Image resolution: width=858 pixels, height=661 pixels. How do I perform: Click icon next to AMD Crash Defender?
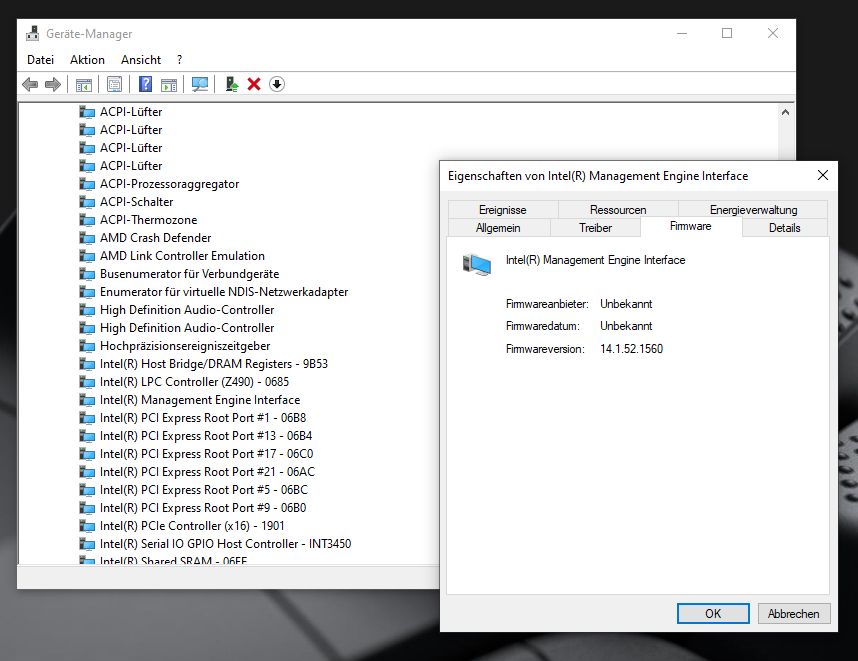pos(87,238)
